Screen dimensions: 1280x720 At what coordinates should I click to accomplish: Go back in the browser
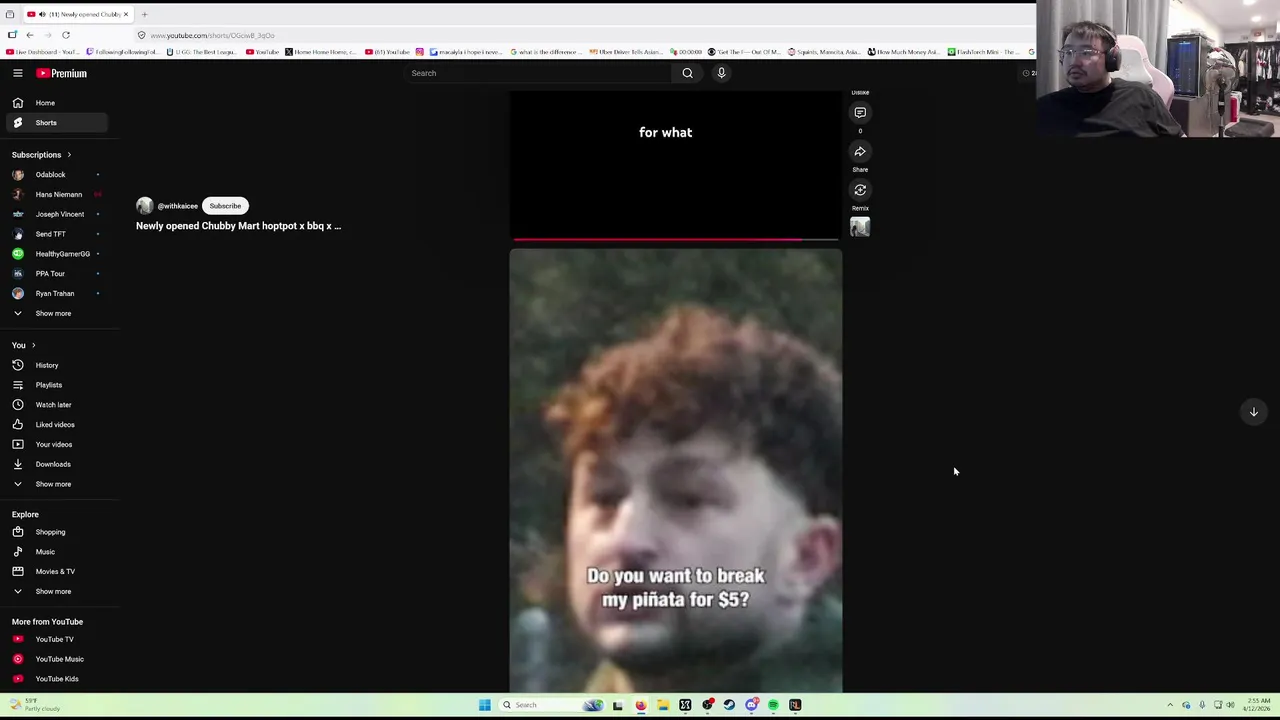(30, 35)
